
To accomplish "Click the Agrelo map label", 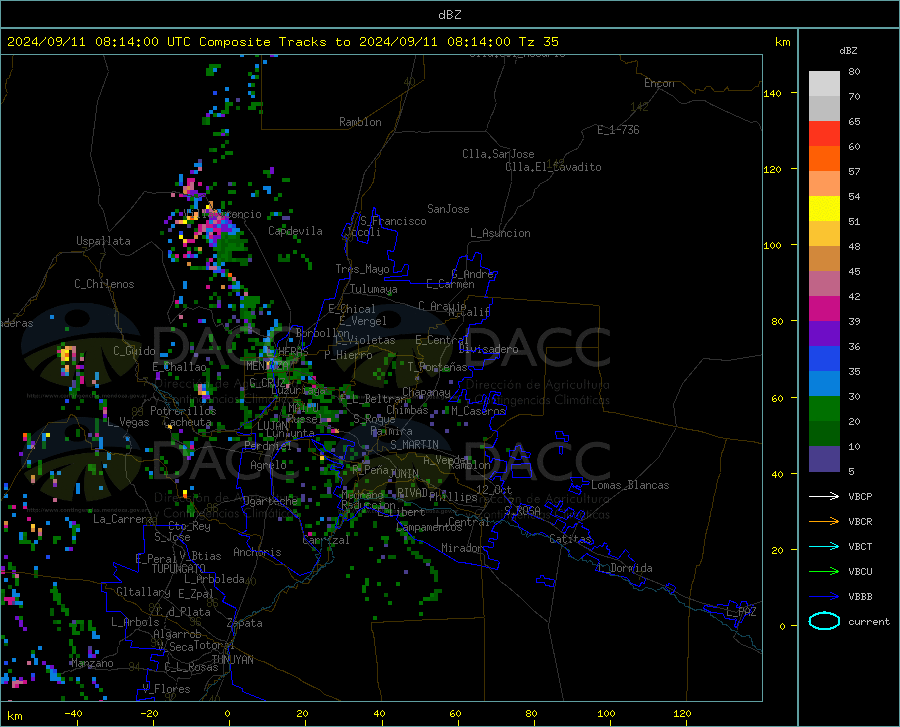I will point(268,465).
